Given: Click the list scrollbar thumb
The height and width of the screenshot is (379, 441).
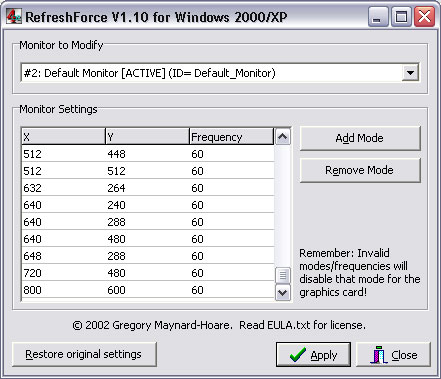Looking at the screenshot, I should pyautogui.click(x=283, y=275).
